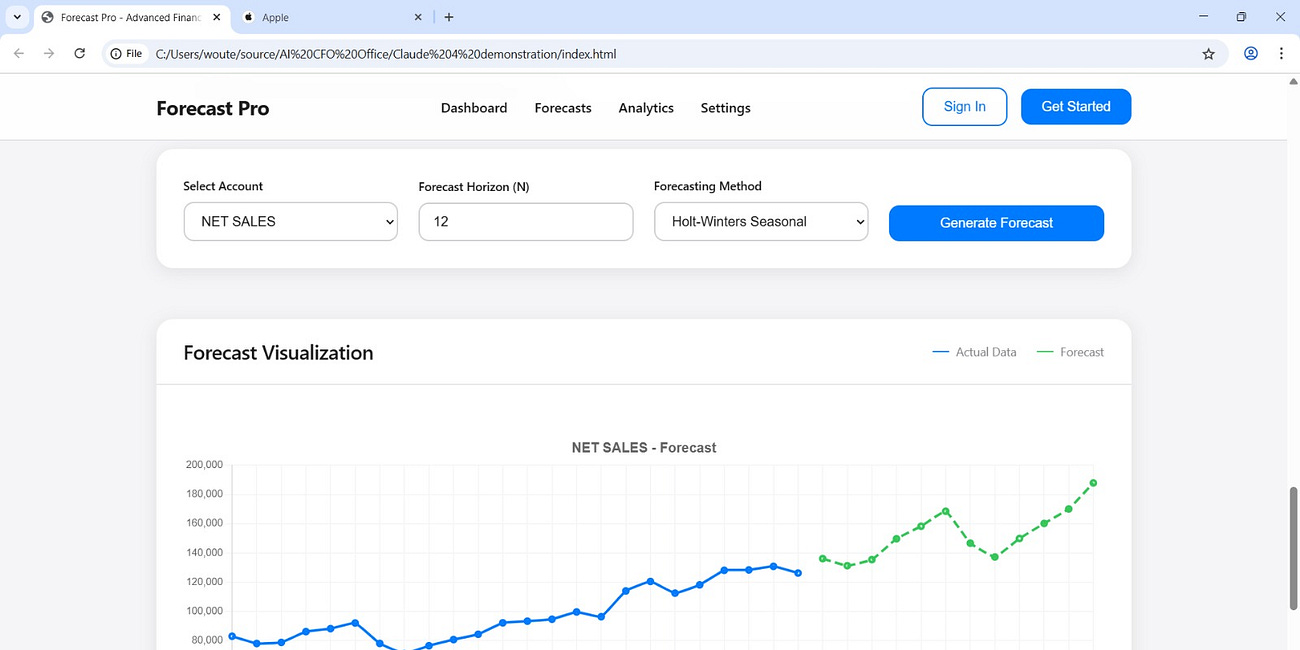Switch to the Apple tab
This screenshot has width=1300, height=650.
click(333, 17)
